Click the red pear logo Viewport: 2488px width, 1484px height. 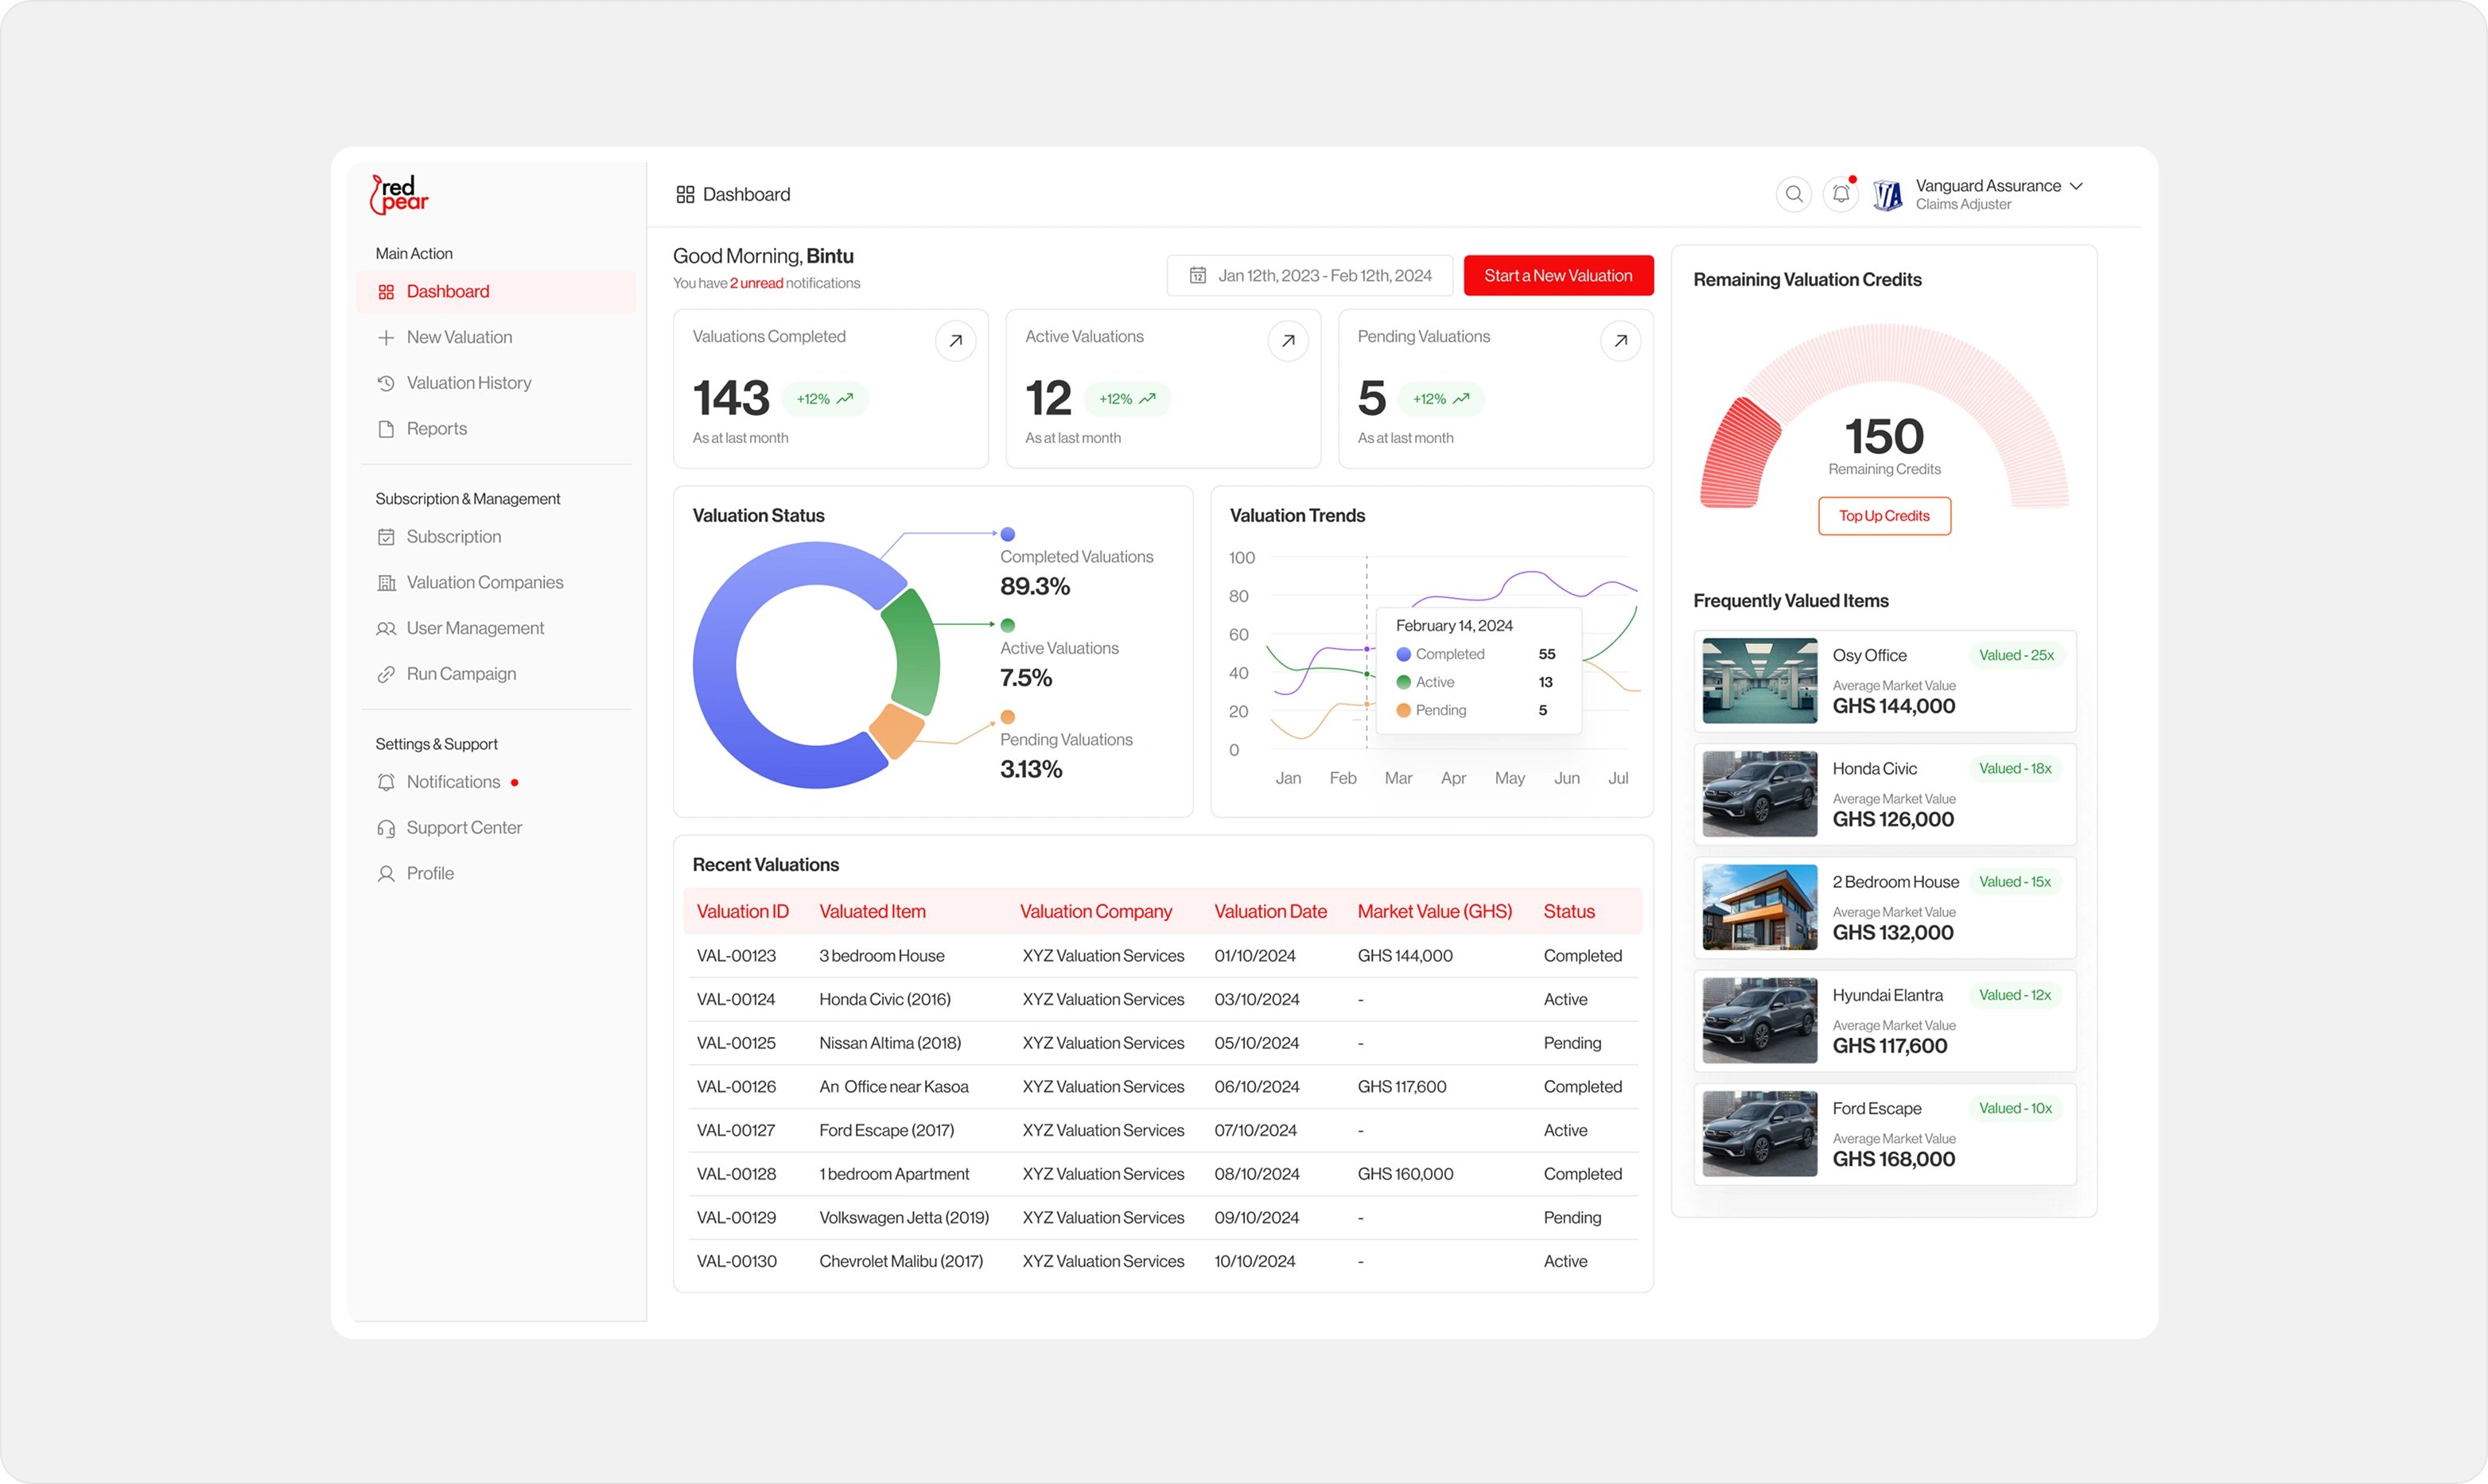pos(399,194)
